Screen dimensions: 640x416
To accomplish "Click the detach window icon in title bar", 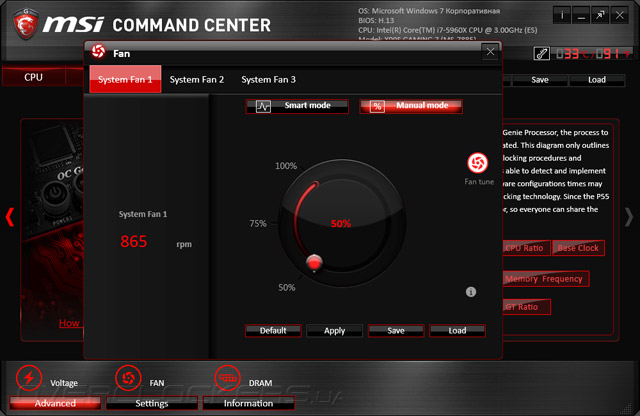I will pos(600,16).
